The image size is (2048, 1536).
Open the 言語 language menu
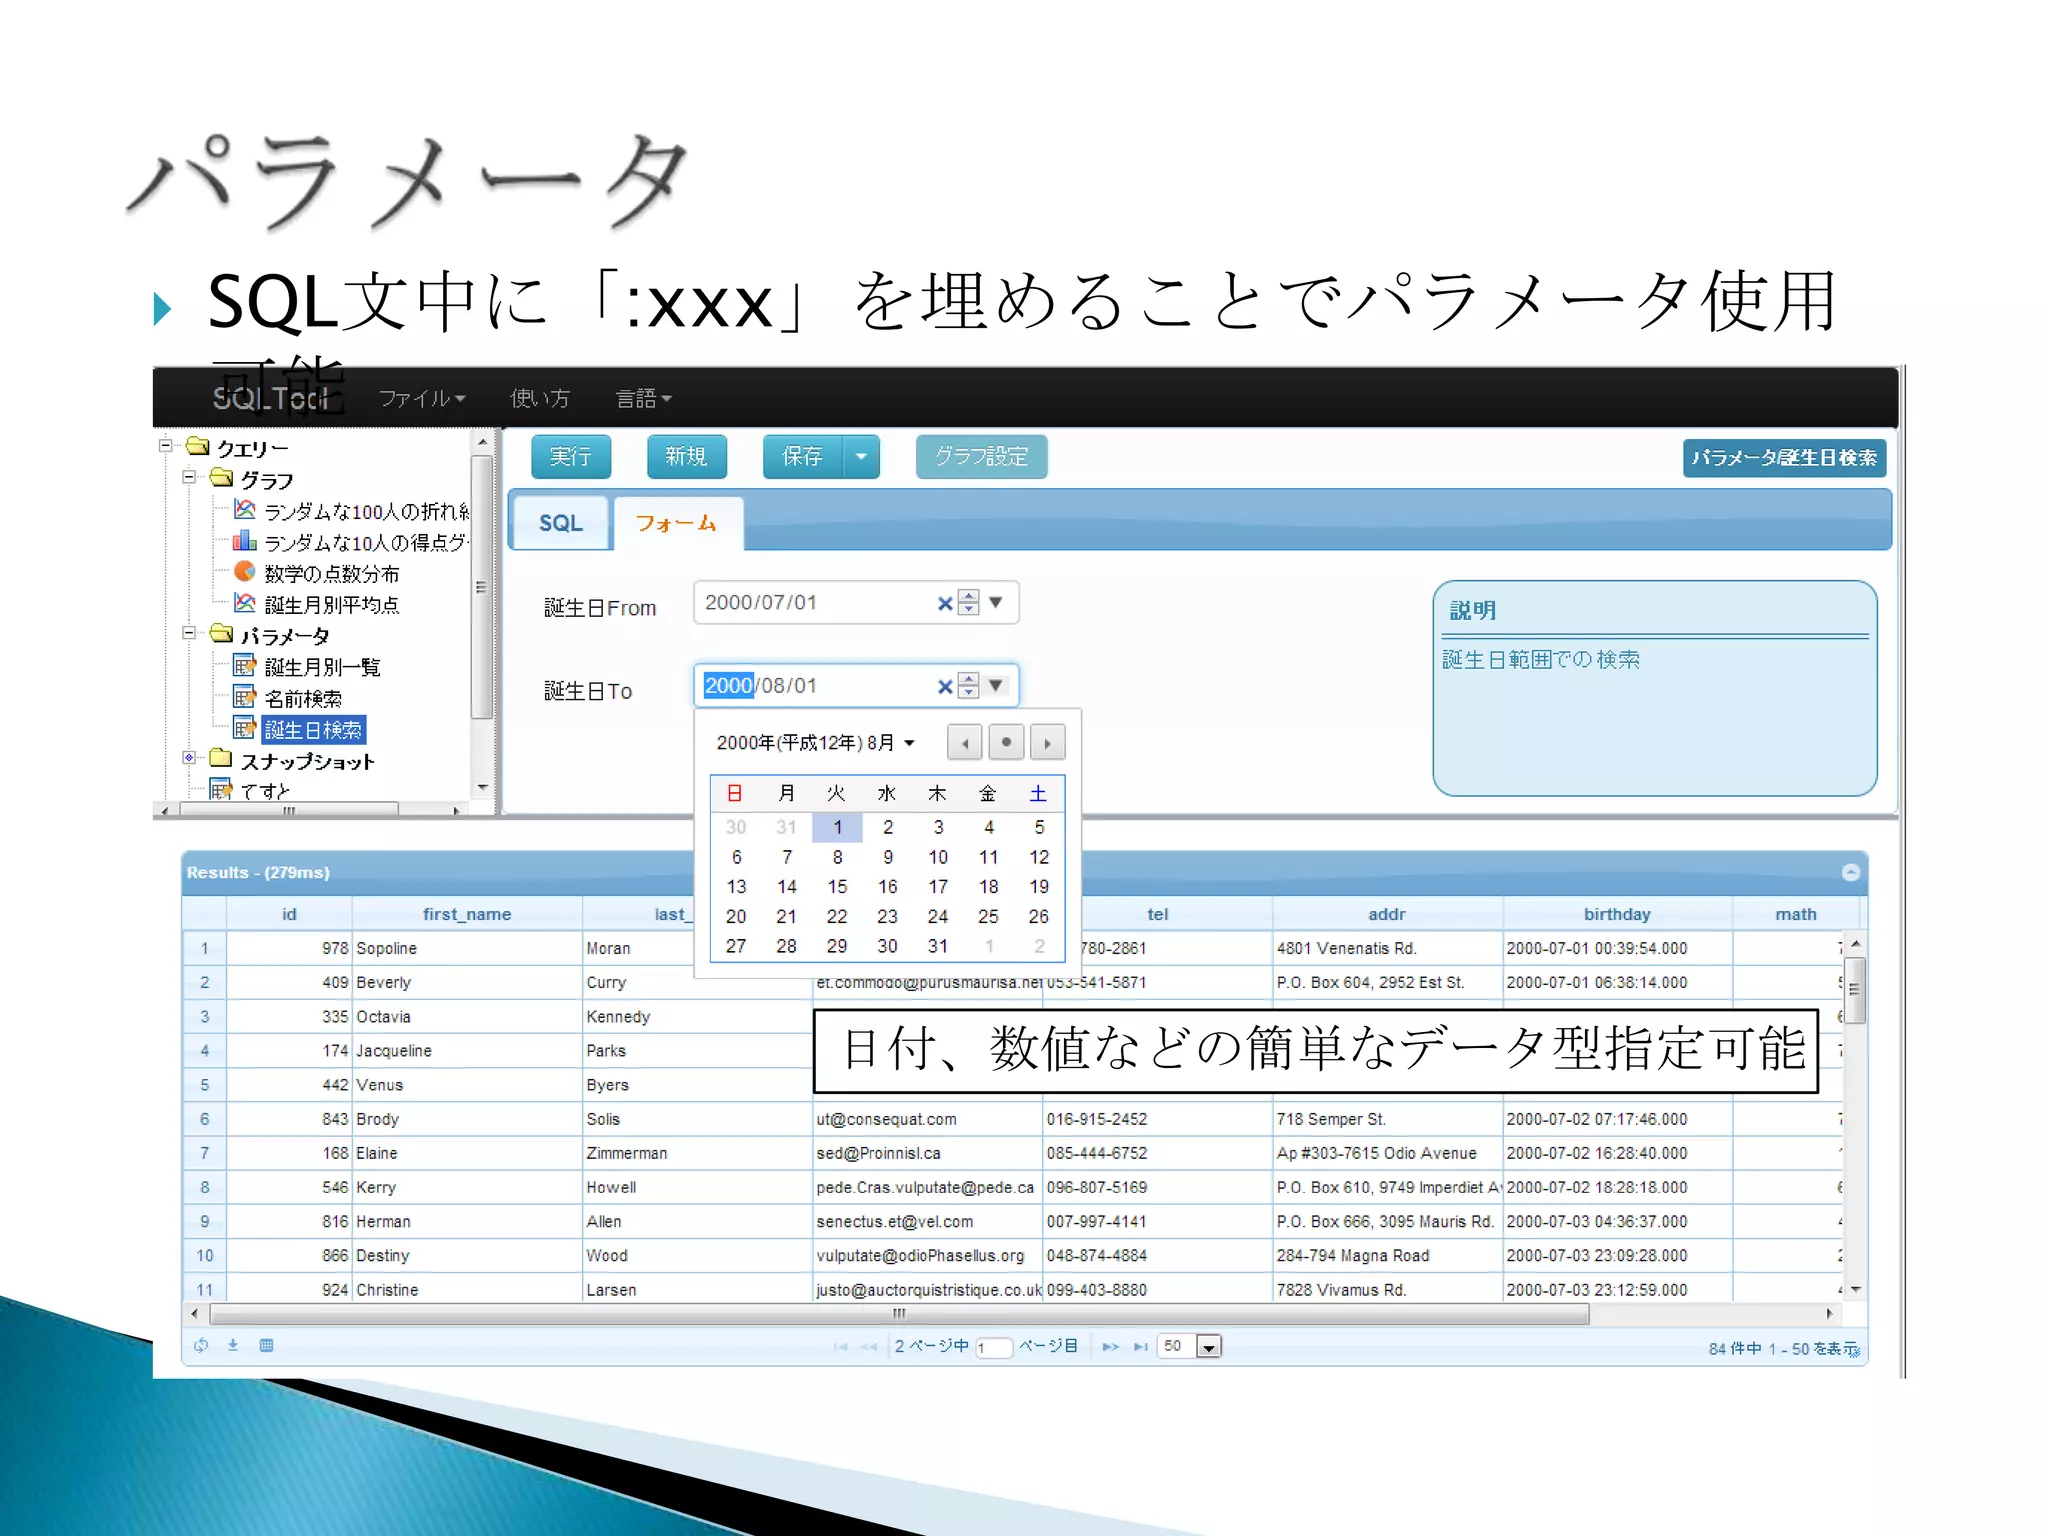[x=643, y=398]
